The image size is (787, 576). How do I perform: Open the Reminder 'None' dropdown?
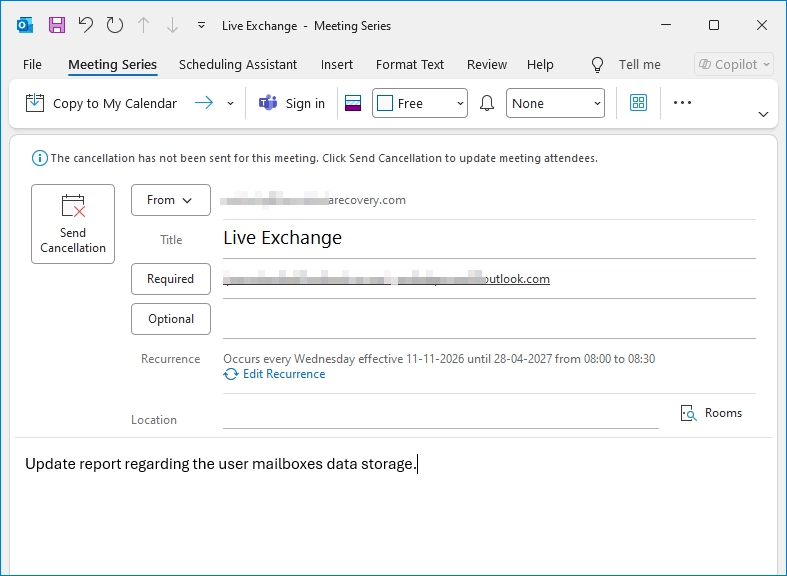555,103
